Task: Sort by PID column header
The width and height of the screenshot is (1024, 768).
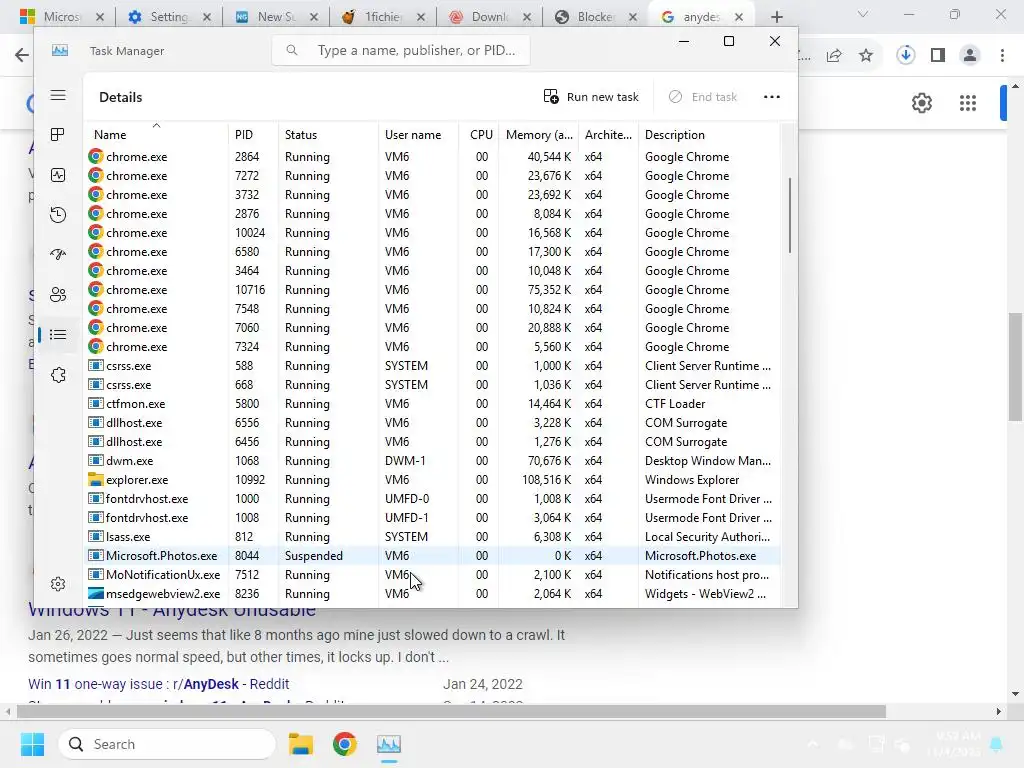Action: (253, 135)
